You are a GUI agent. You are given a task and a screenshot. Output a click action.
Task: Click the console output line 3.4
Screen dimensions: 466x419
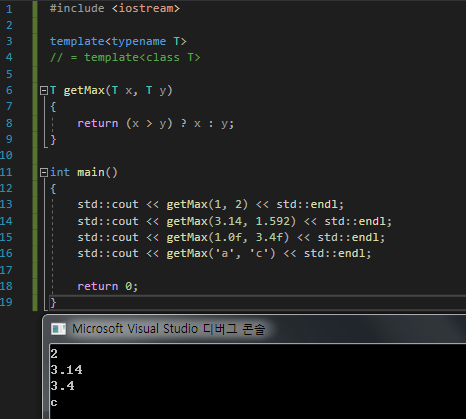(62, 386)
